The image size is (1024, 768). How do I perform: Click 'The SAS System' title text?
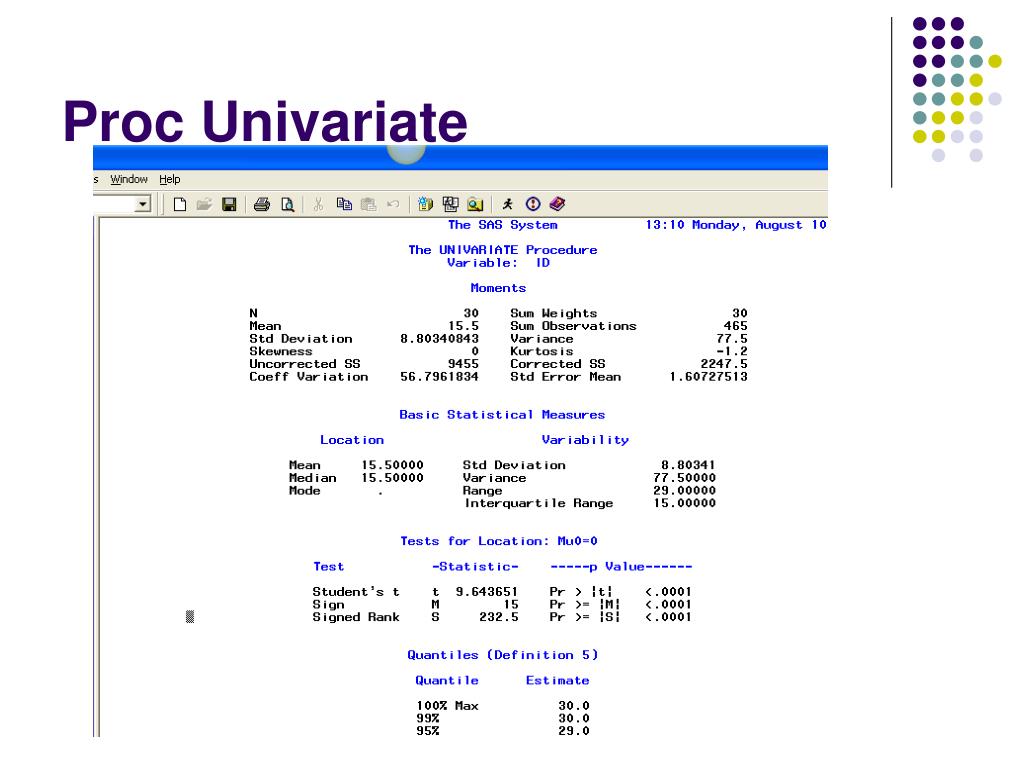tap(503, 225)
